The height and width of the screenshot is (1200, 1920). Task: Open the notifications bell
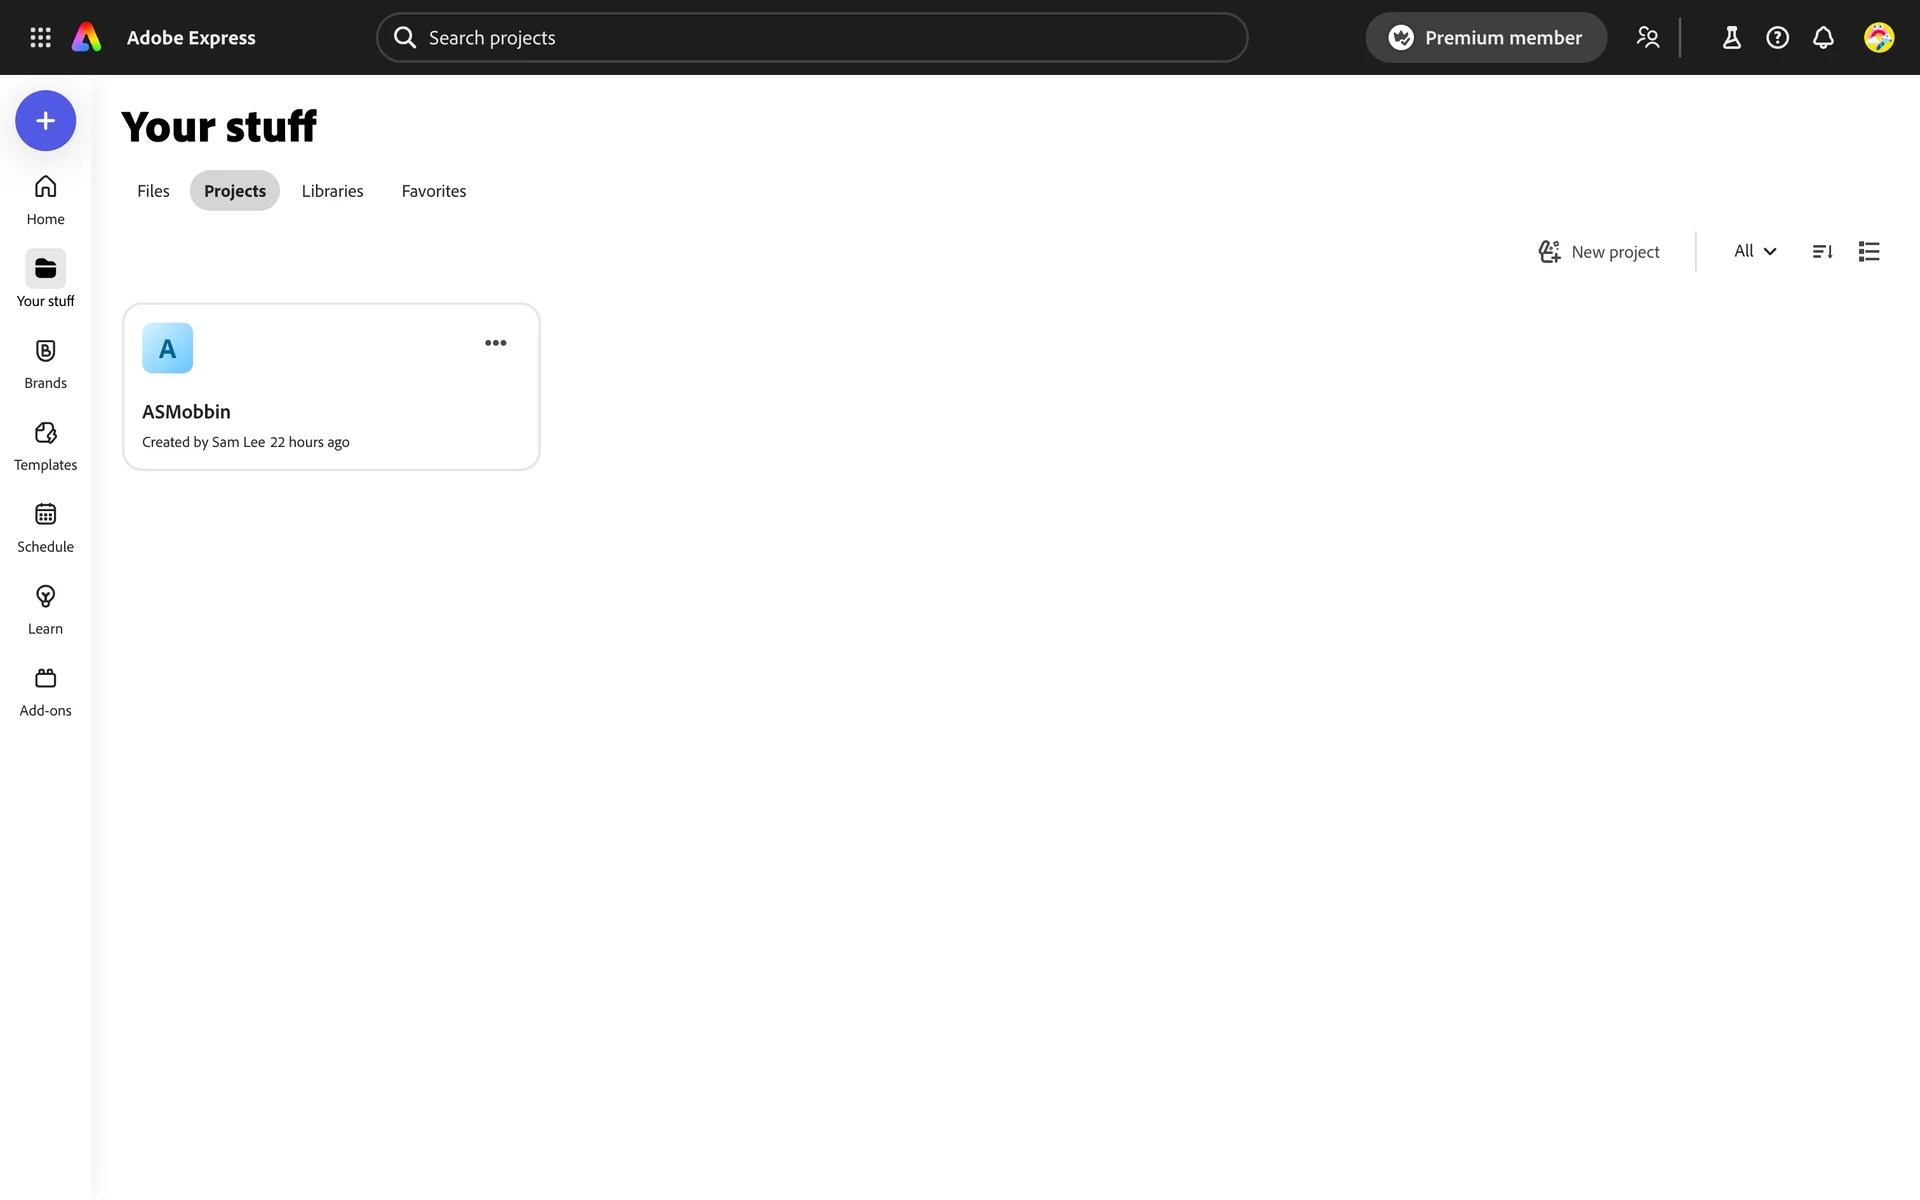1823,38
